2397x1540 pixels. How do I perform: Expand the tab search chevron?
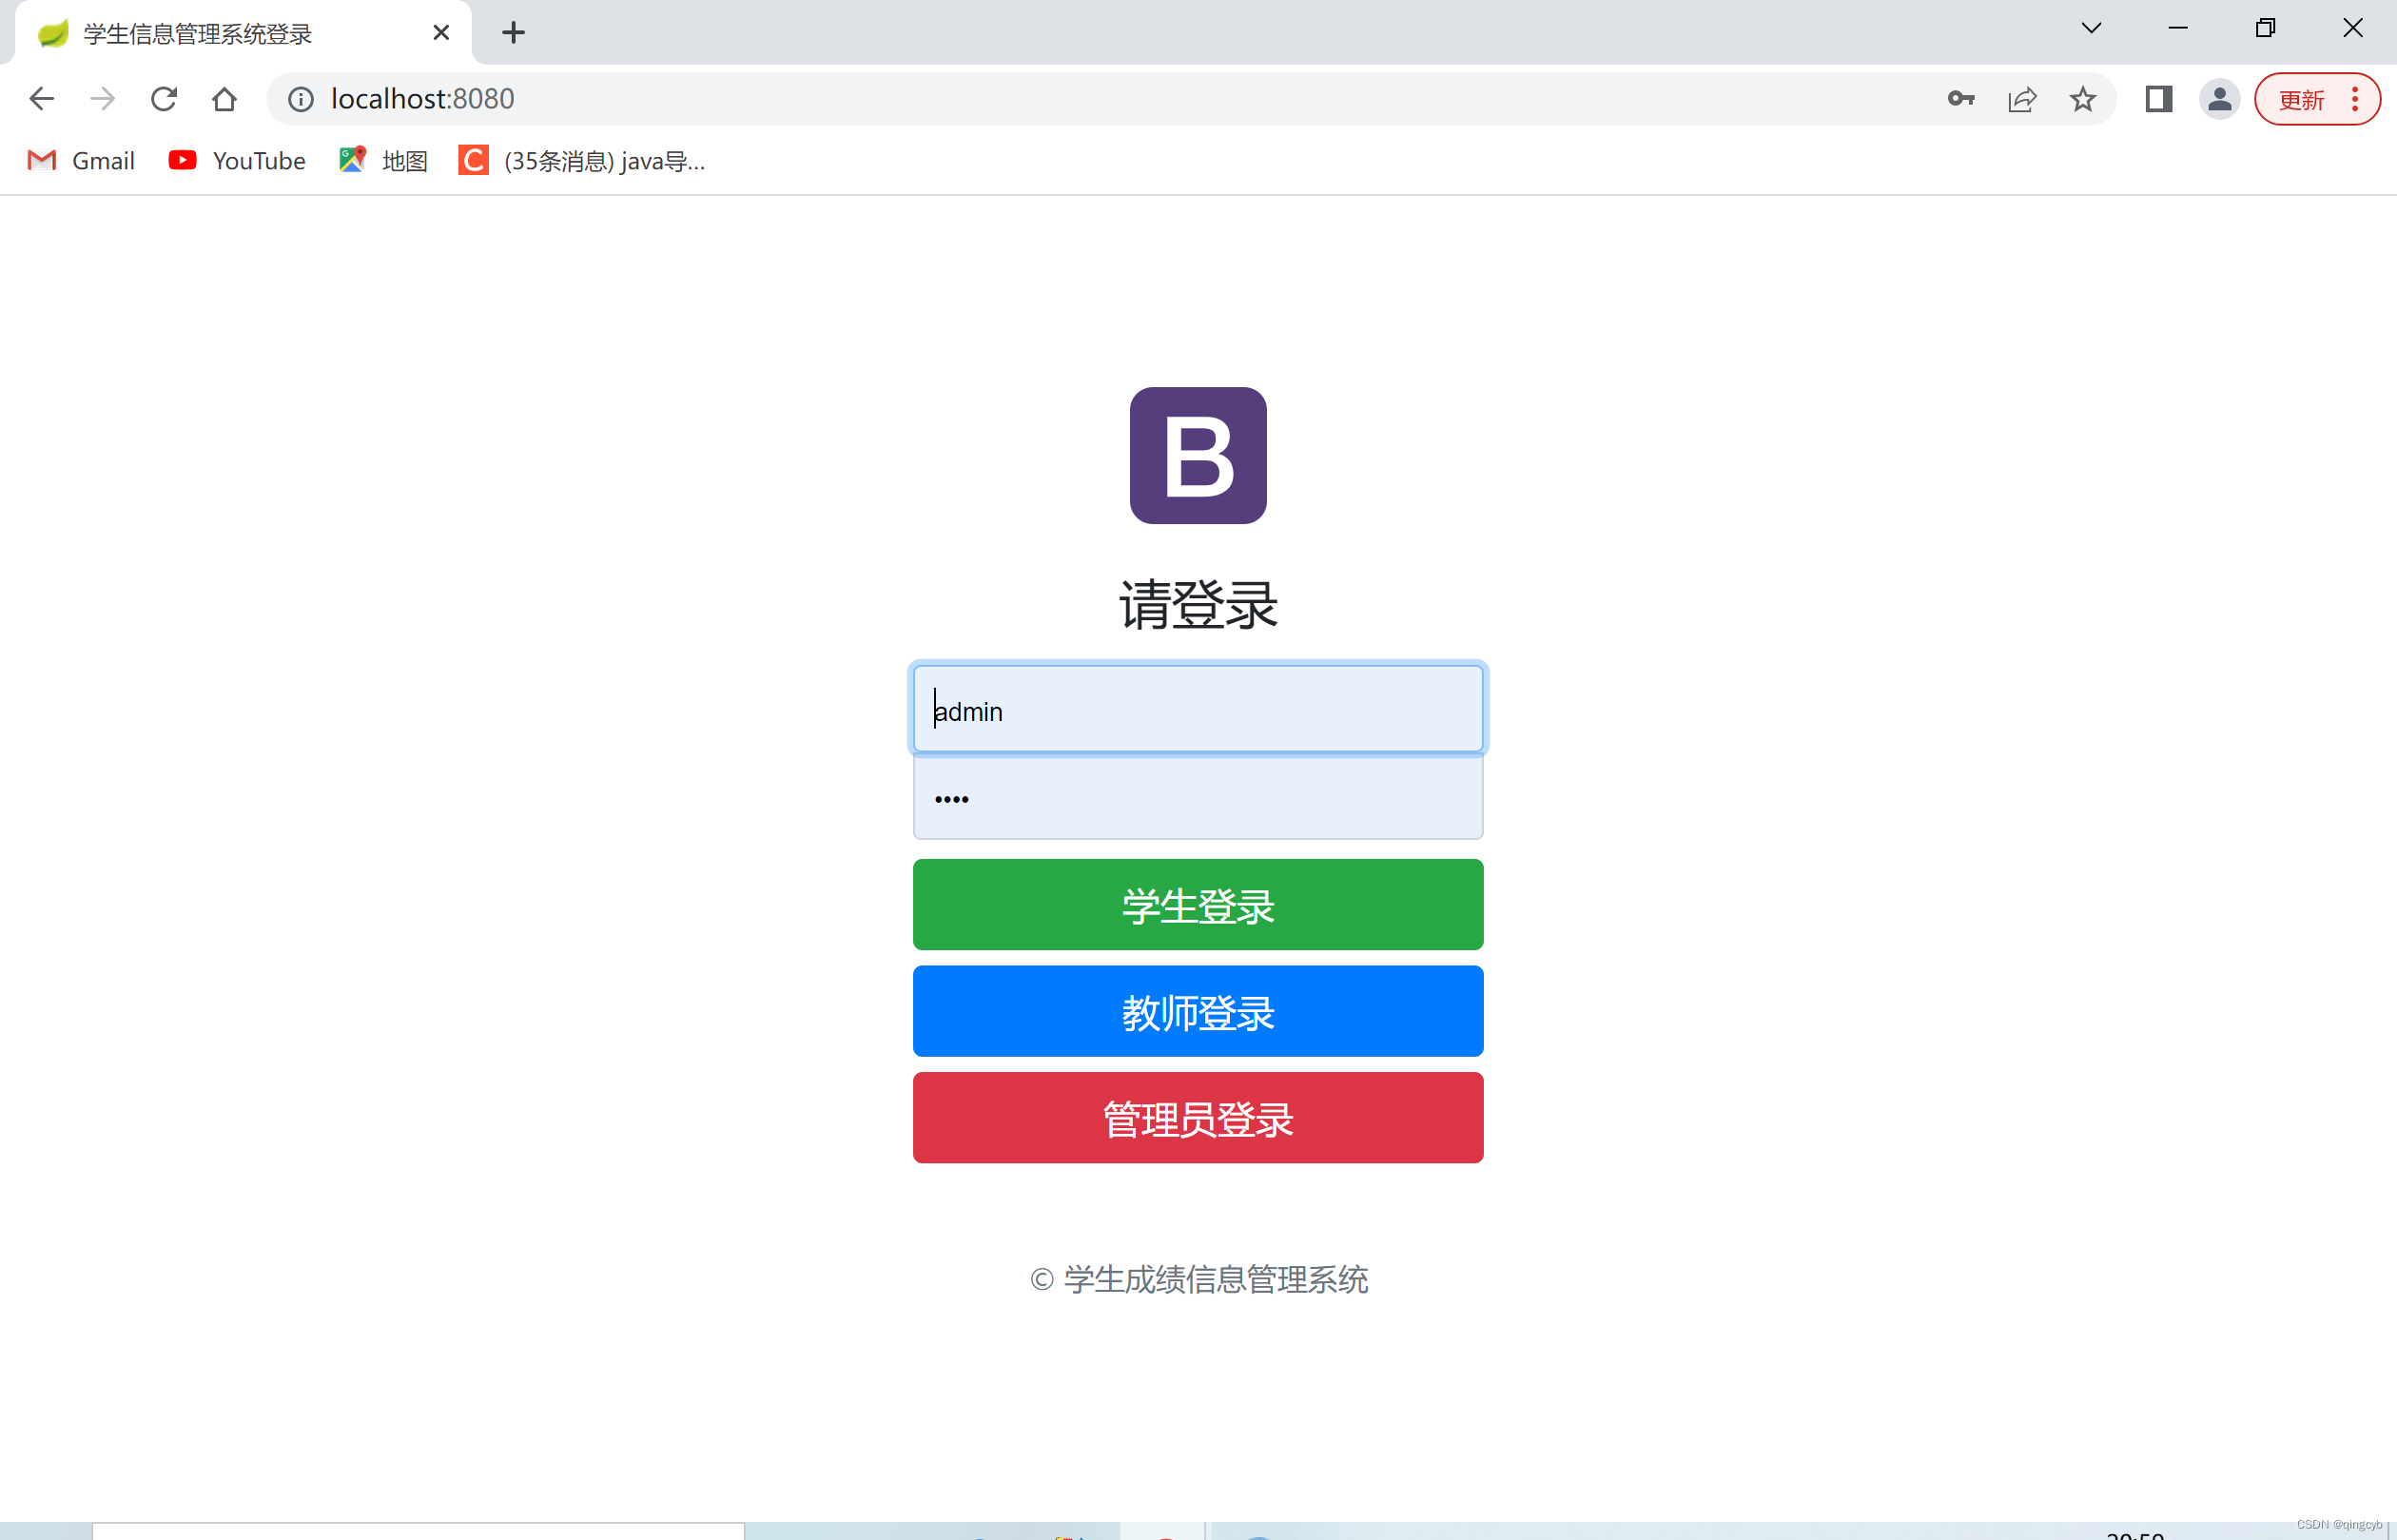(2091, 28)
